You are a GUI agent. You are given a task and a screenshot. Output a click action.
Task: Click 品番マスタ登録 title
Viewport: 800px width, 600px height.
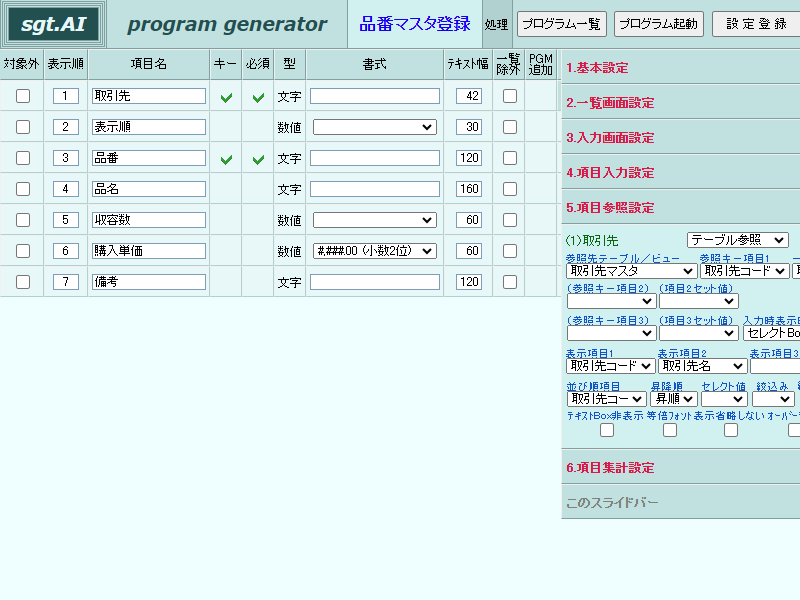415,24
